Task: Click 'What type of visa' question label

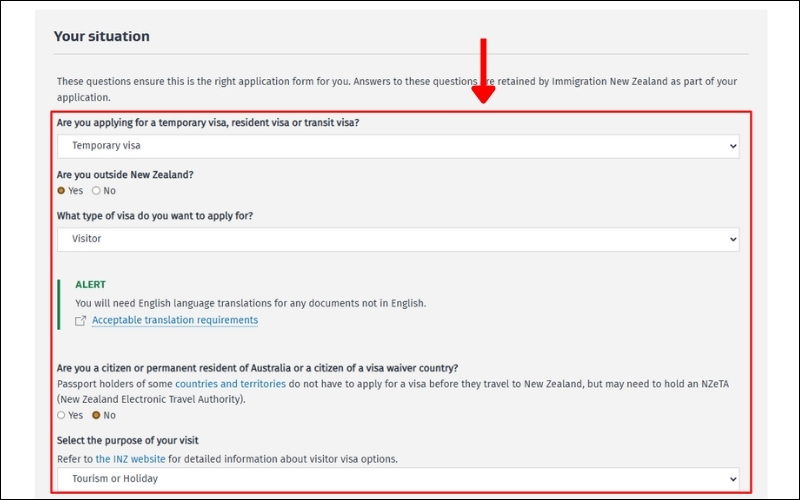Action: click(x=154, y=216)
